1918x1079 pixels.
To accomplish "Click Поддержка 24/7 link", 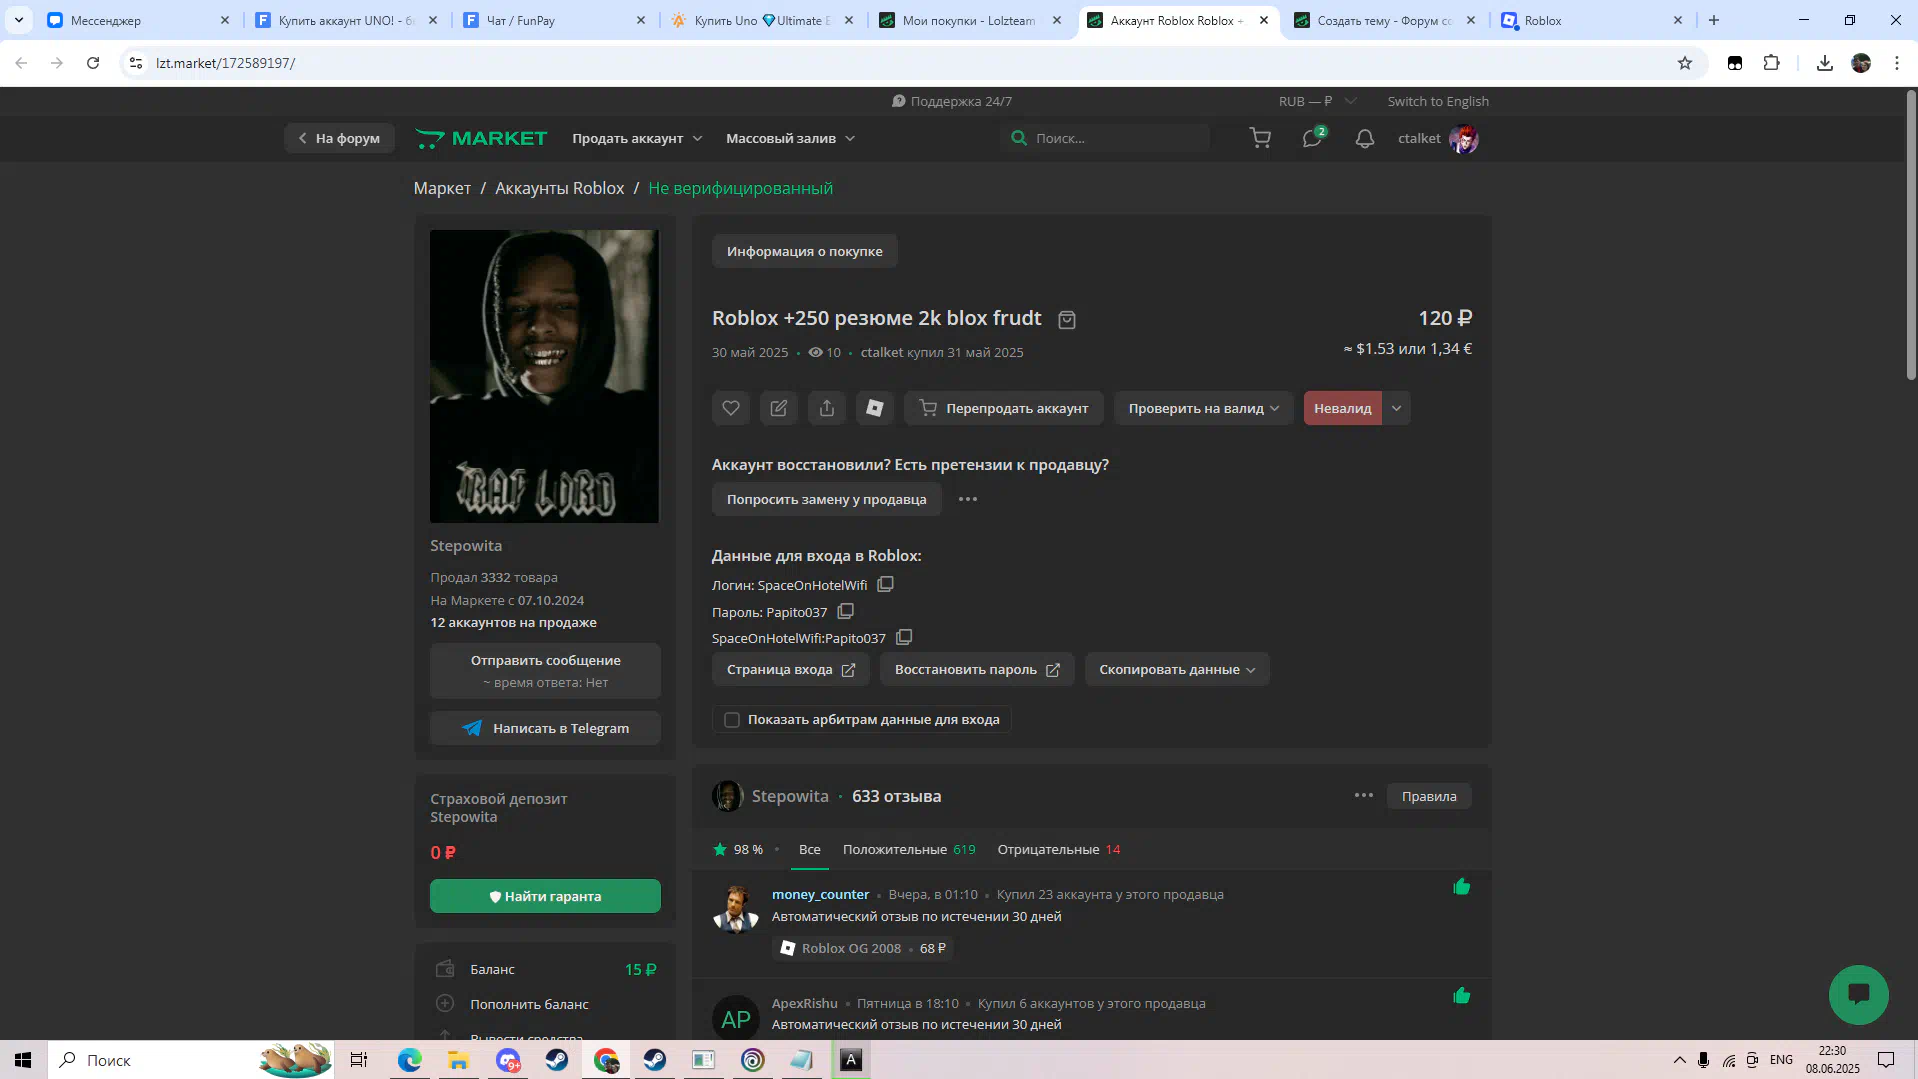I will pyautogui.click(x=951, y=101).
